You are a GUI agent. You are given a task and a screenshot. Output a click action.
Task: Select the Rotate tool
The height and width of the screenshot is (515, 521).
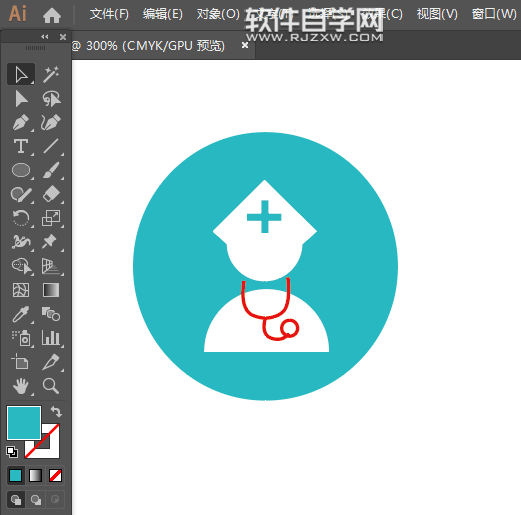click(21, 218)
